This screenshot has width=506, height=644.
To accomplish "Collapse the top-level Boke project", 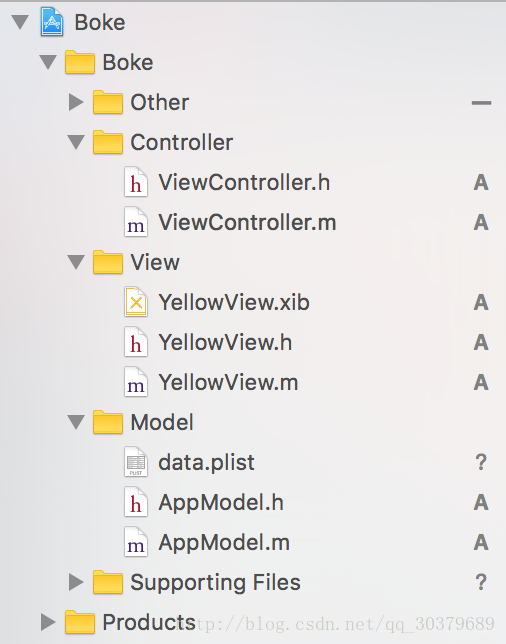I will pyautogui.click(x=20, y=22).
